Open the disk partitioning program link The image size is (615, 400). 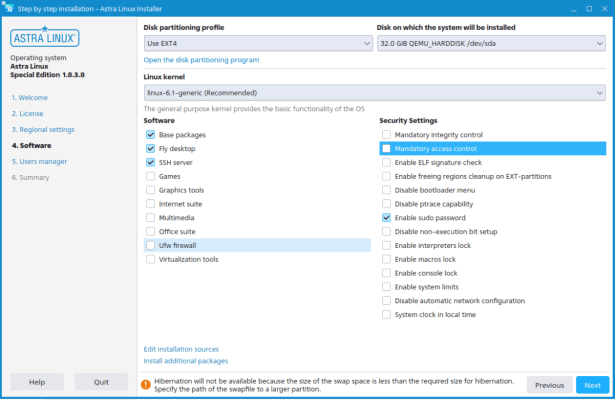(201, 60)
